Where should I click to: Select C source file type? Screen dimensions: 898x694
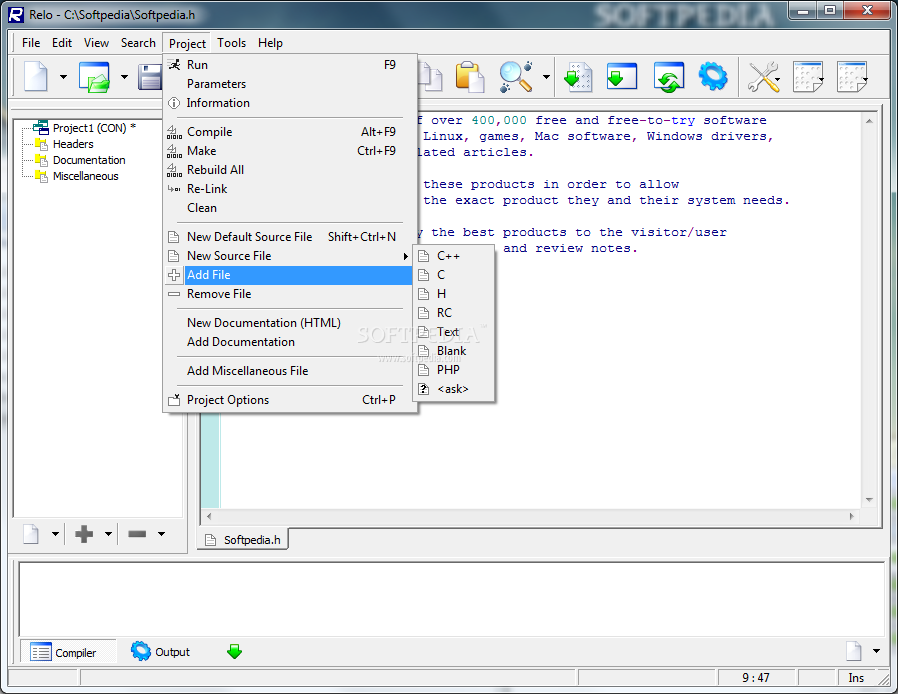click(x=453, y=275)
